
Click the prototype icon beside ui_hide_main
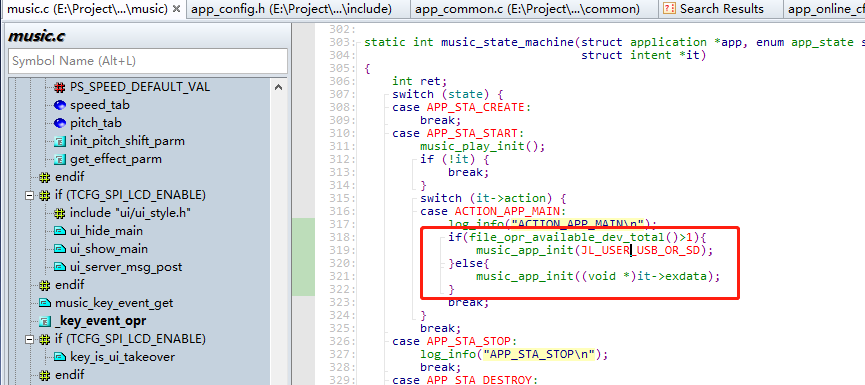pyautogui.click(x=60, y=231)
